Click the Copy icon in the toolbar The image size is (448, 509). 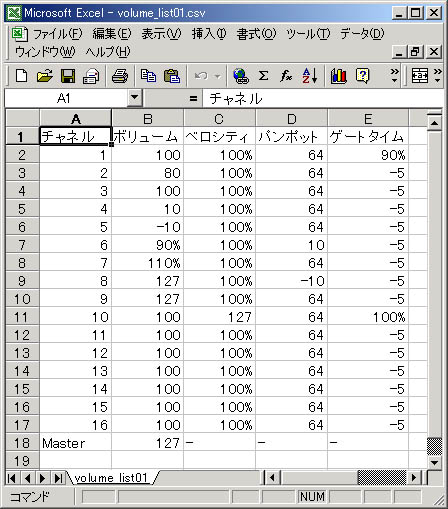pos(148,76)
